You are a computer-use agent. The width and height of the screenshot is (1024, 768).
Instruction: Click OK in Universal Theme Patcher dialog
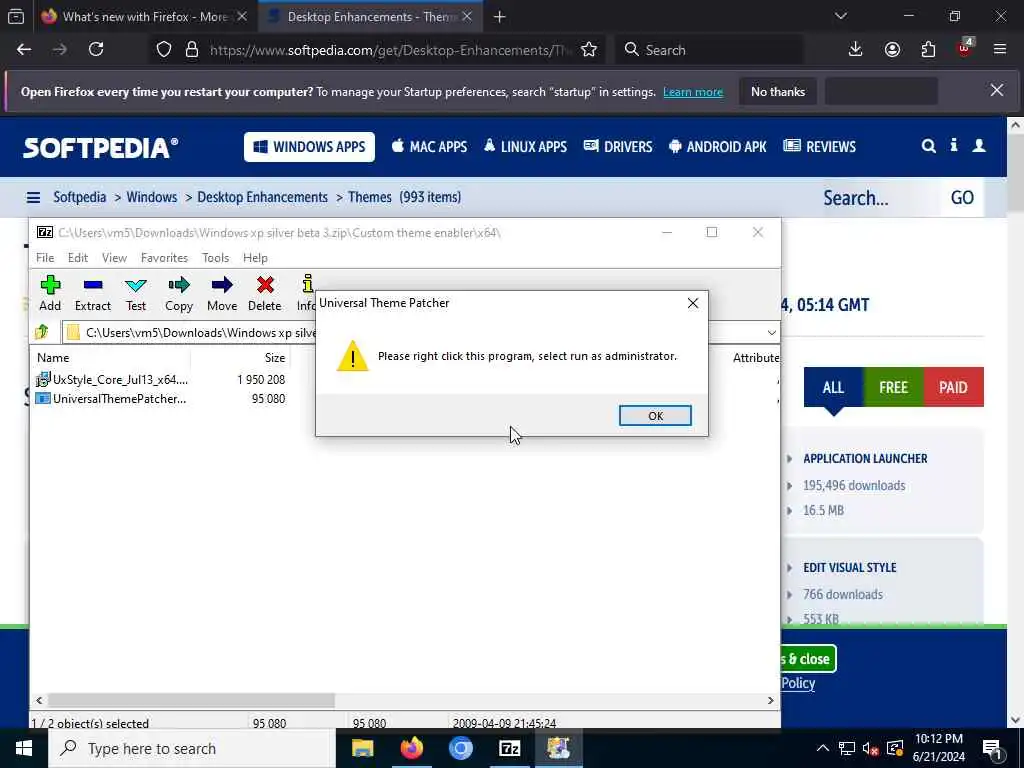[x=655, y=415]
